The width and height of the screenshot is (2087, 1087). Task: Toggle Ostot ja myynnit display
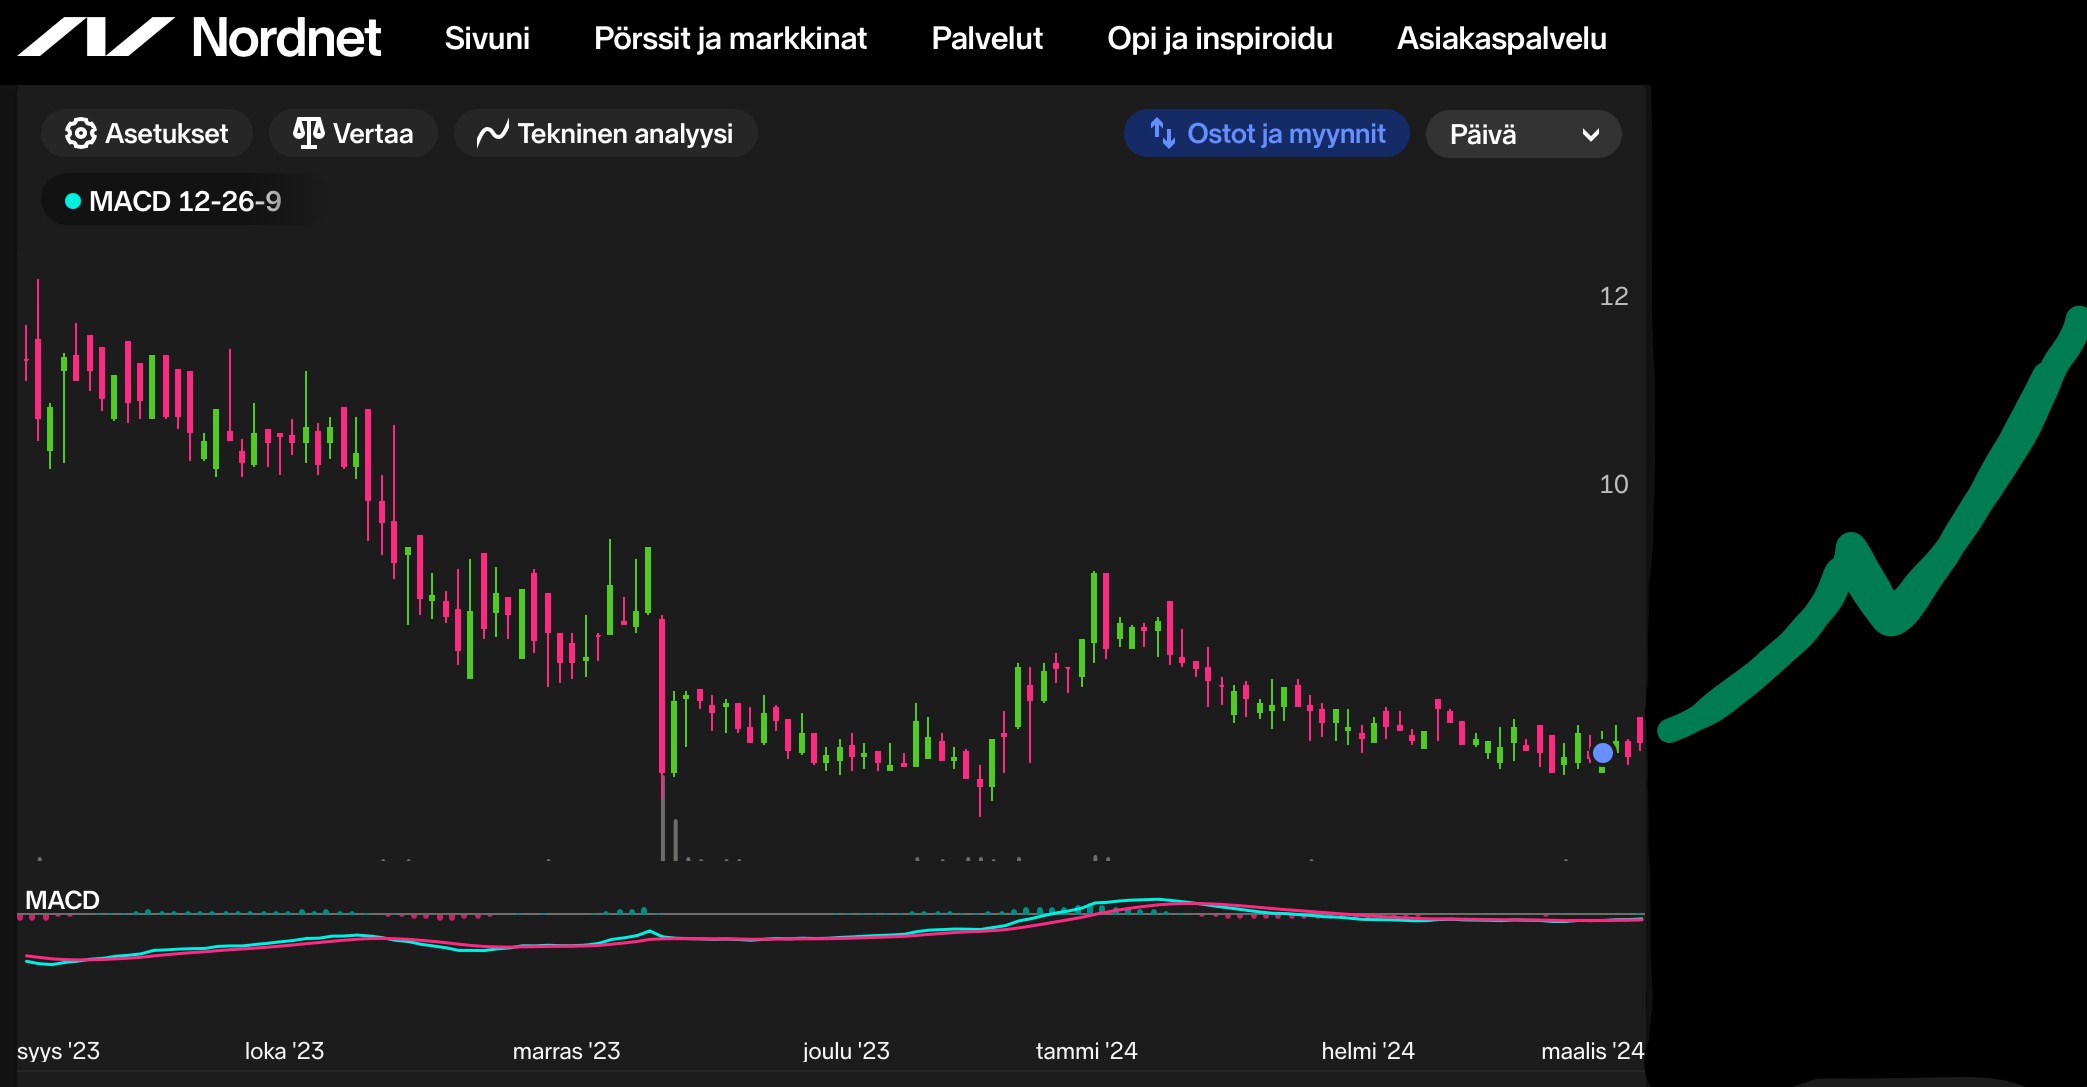1266,133
